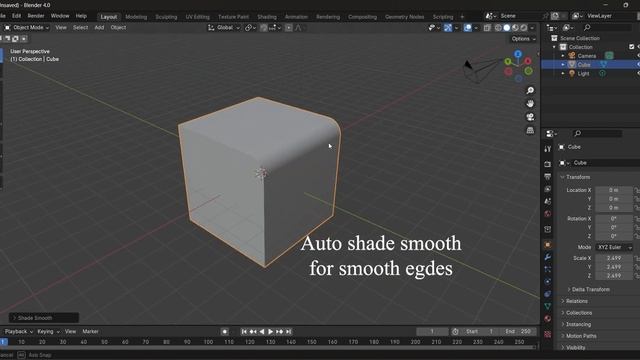
Task: Expand the Collections panel in properties
Action: 578,313
